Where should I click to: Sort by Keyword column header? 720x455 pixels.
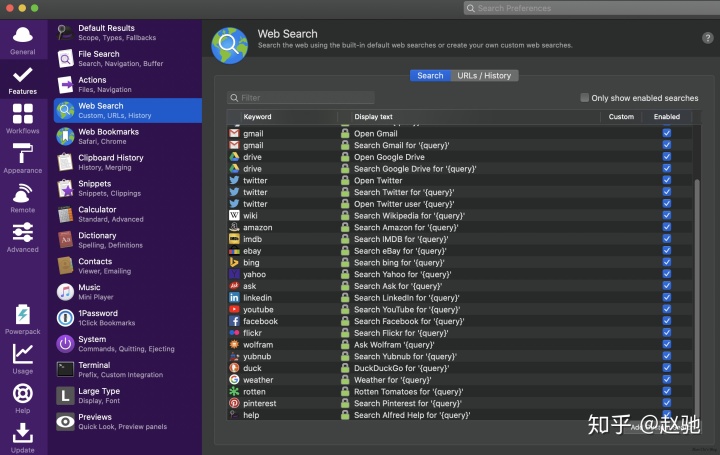pos(289,117)
